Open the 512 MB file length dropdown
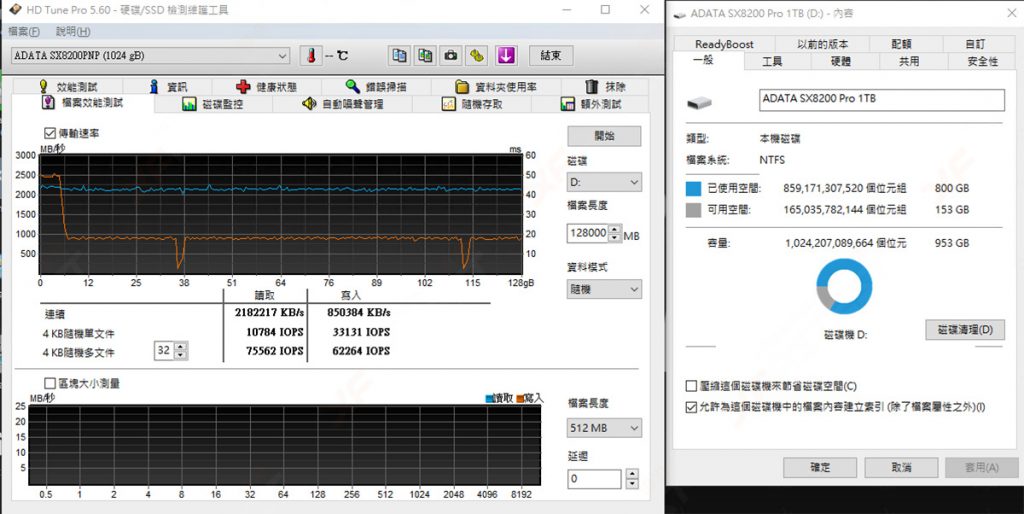Screen dimensions: 1024x514 [x=604, y=428]
